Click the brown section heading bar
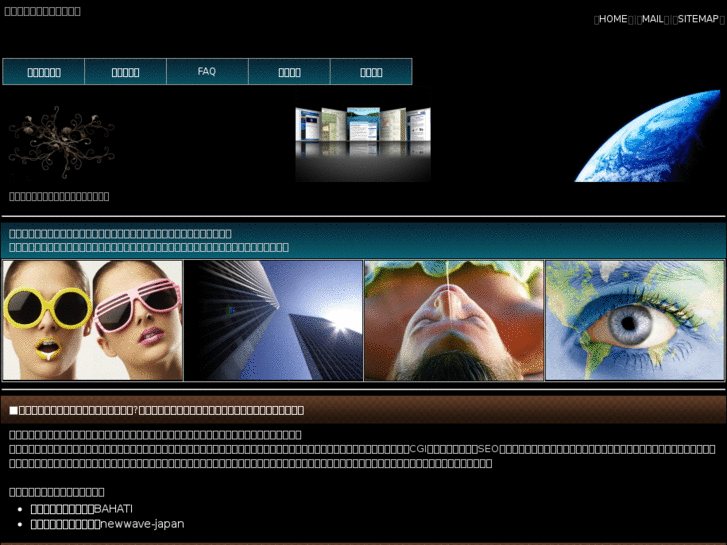 tap(363, 410)
